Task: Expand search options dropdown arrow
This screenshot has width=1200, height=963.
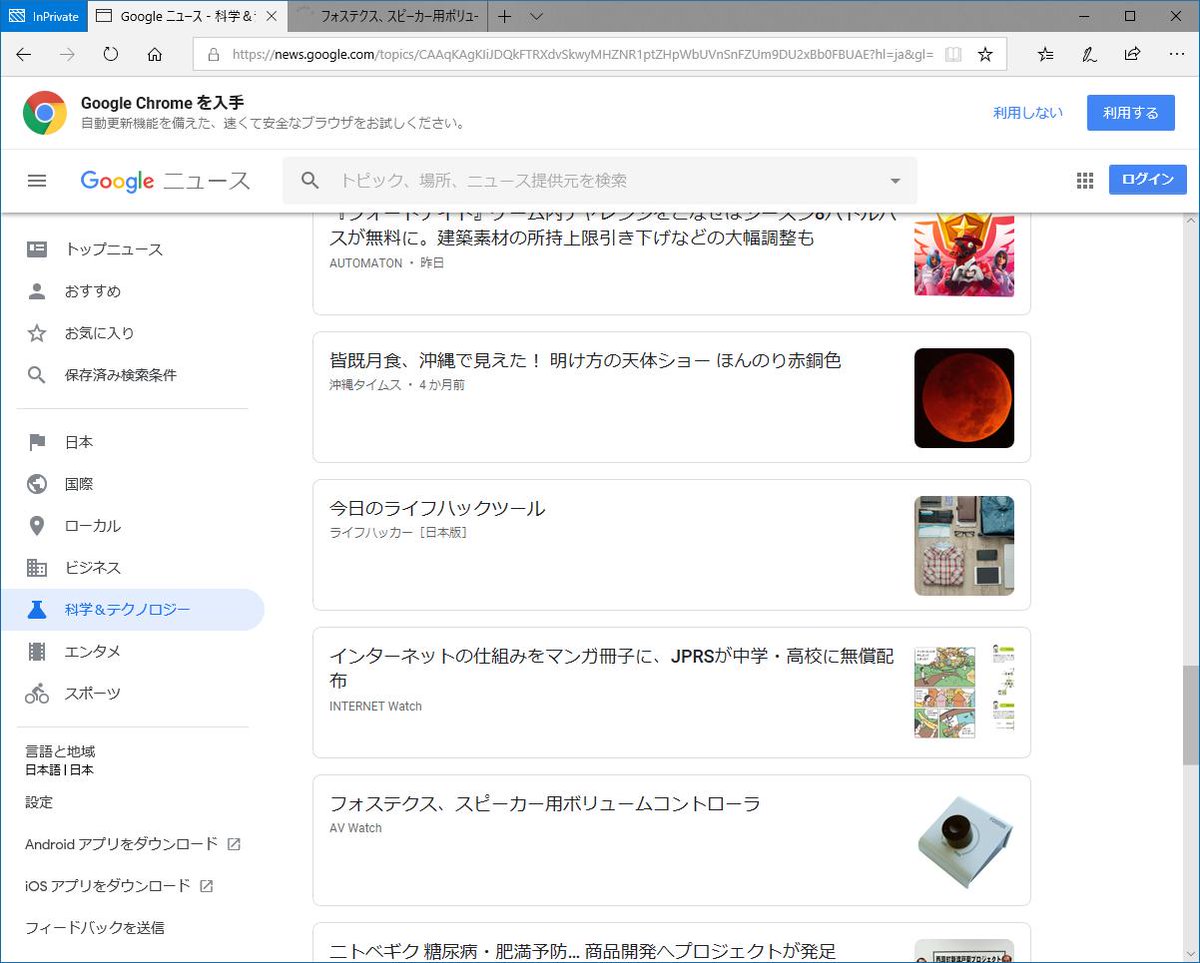Action: click(x=895, y=181)
